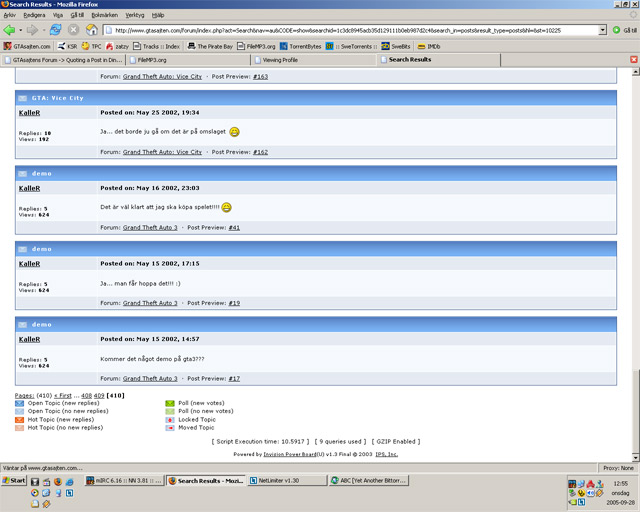Click the Invision Power Board link
The image size is (640, 512).
pos(290,454)
